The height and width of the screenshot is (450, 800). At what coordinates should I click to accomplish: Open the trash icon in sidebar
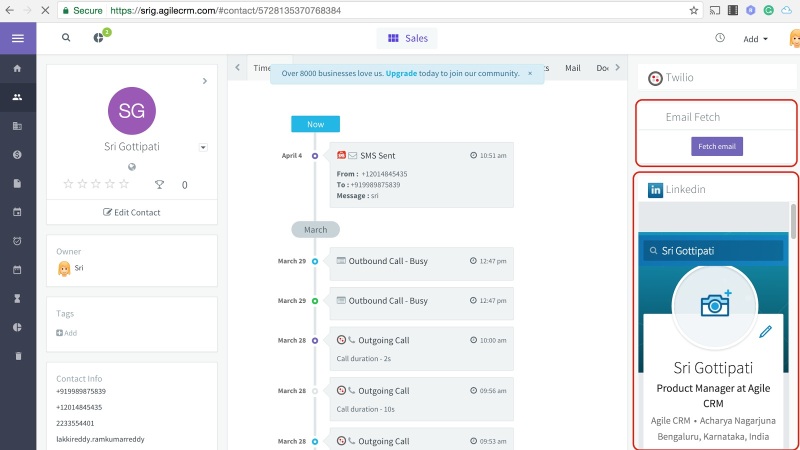(18, 356)
